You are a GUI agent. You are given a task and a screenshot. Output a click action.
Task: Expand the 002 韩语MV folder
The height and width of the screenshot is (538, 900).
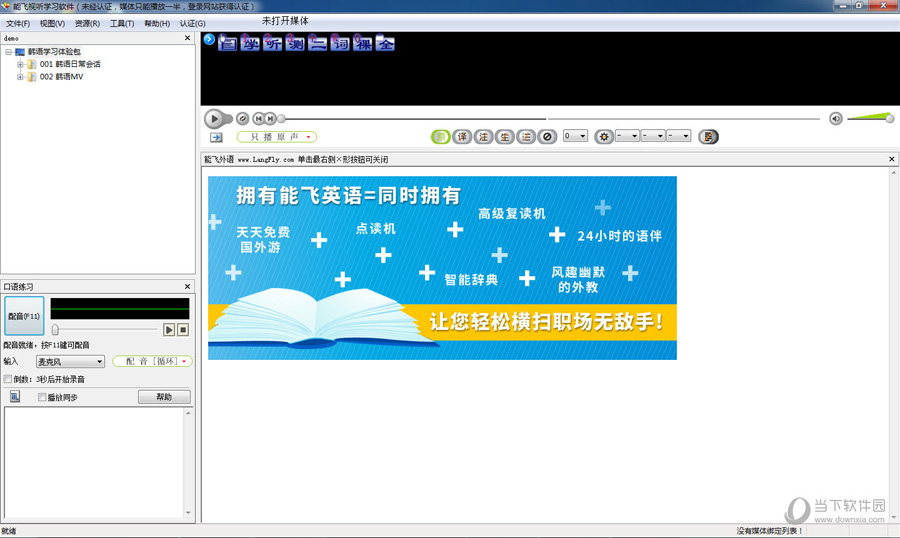coord(20,77)
